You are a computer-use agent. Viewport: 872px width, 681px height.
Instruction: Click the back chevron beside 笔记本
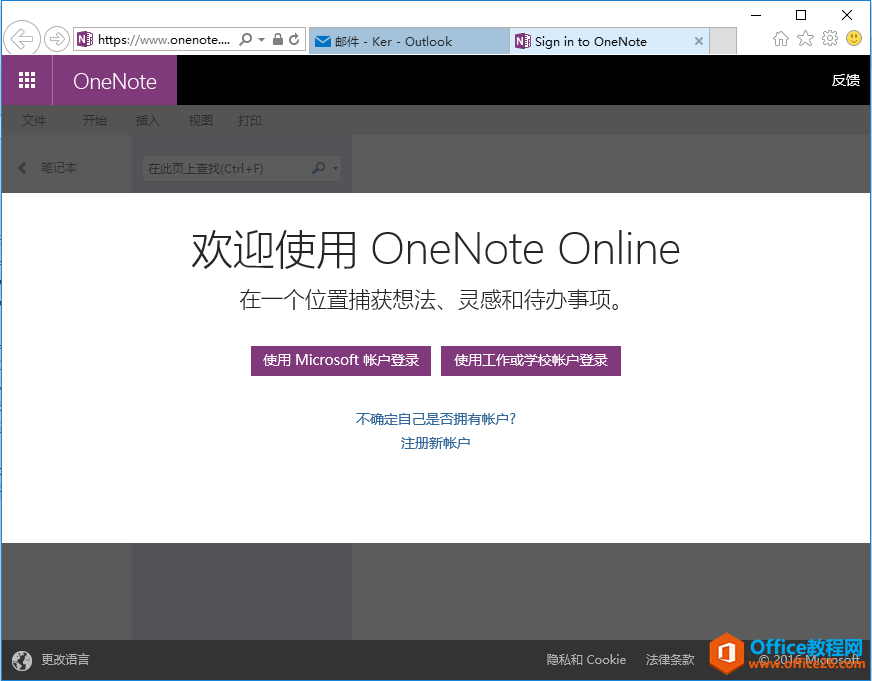22,167
